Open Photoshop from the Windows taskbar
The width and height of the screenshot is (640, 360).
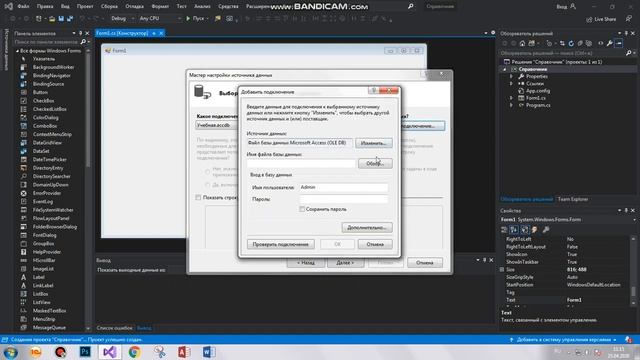pos(85,352)
